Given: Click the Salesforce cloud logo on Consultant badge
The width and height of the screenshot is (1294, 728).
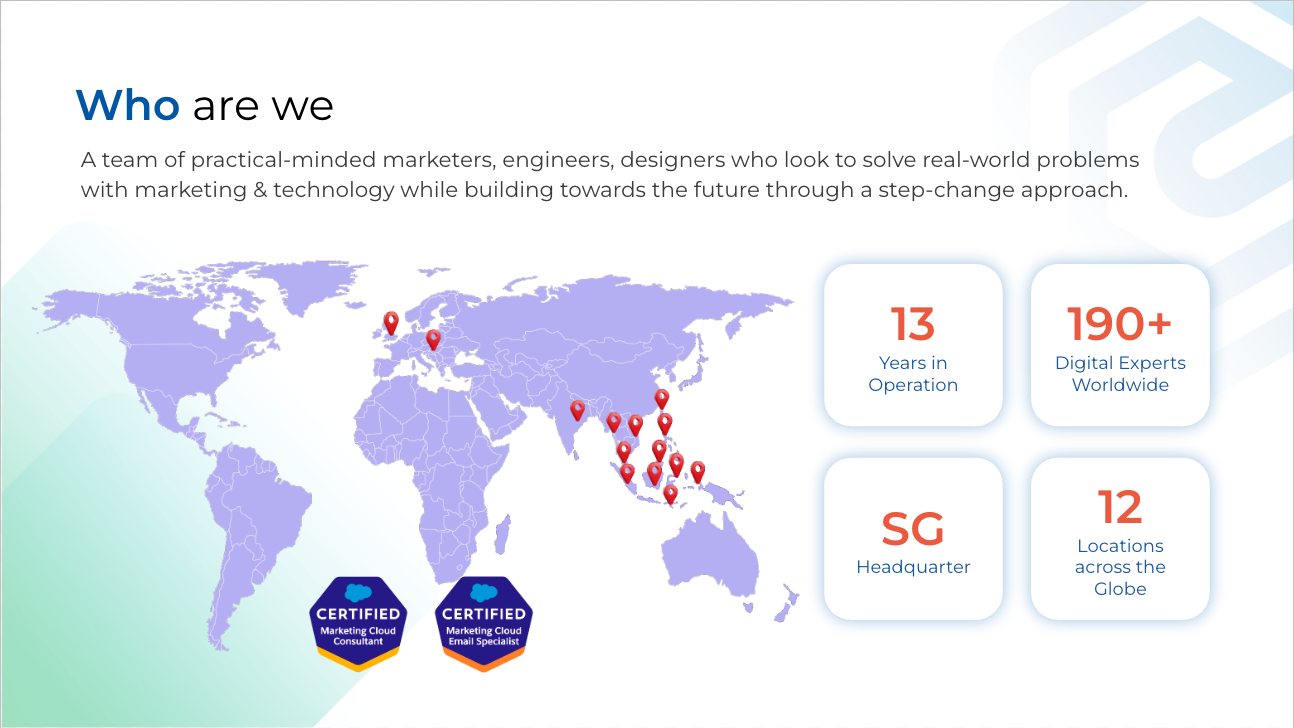Looking at the screenshot, I should (358, 592).
